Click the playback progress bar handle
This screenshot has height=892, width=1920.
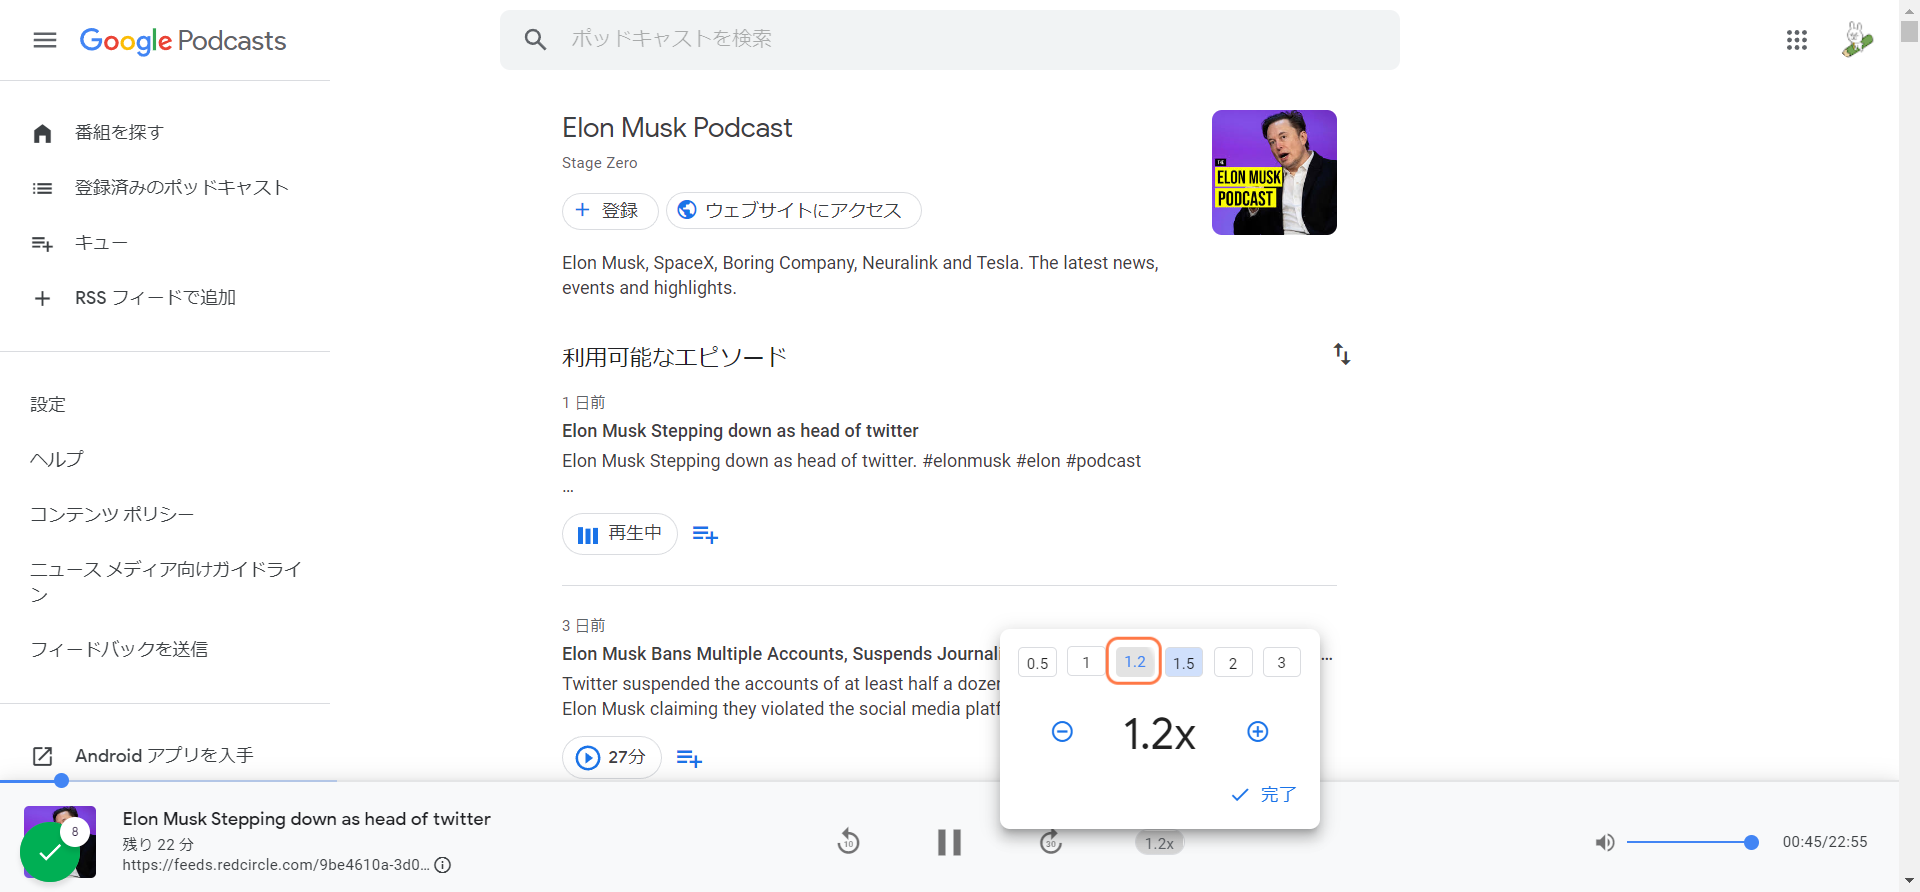[61, 780]
